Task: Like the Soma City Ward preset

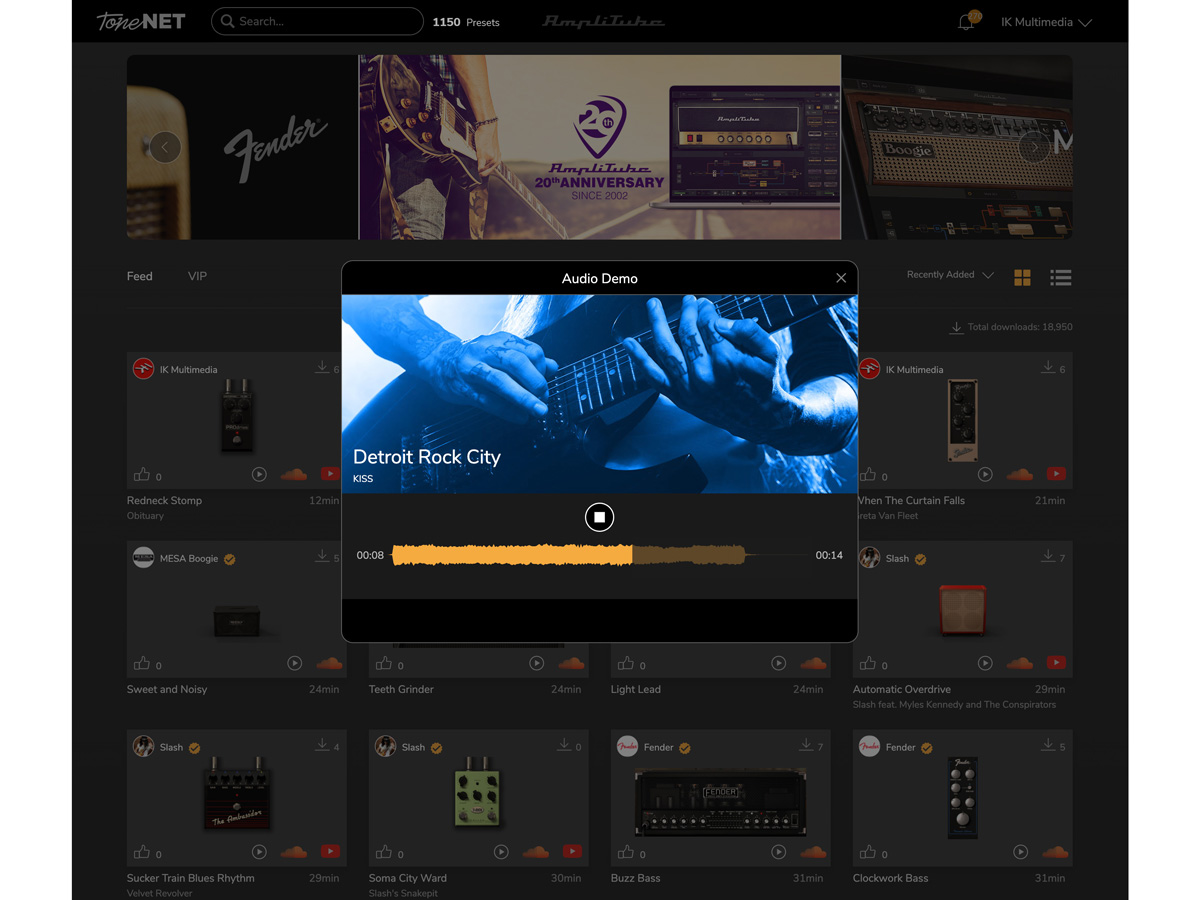Action: [384, 852]
